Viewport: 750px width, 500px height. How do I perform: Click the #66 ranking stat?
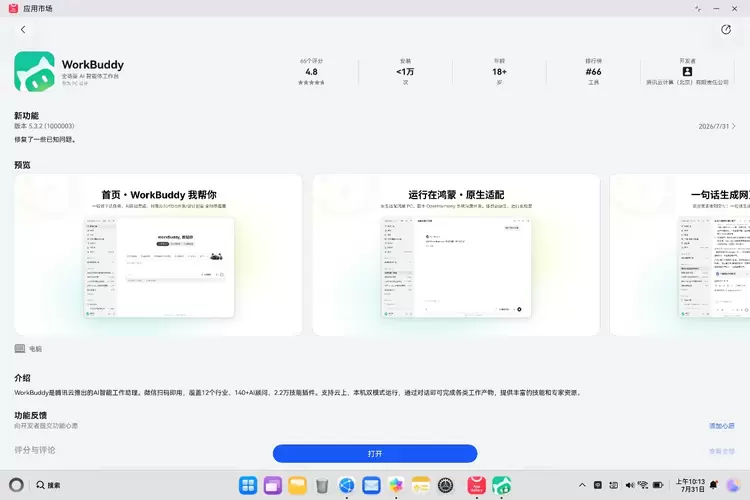(x=594, y=72)
